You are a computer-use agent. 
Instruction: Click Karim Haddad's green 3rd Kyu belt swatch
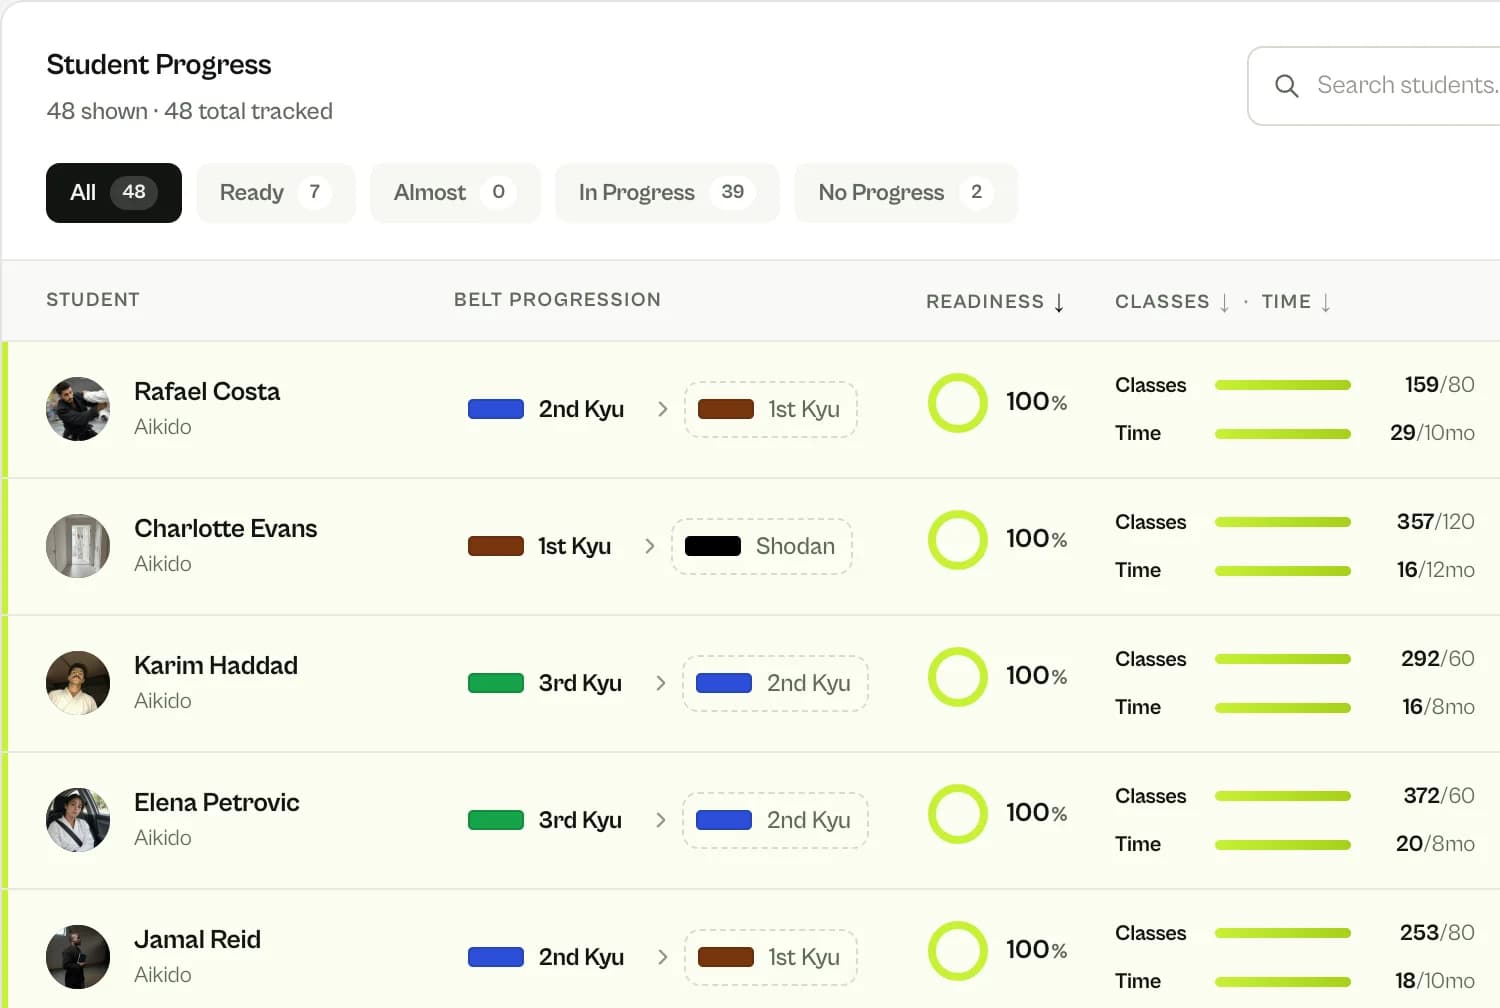[x=496, y=683]
